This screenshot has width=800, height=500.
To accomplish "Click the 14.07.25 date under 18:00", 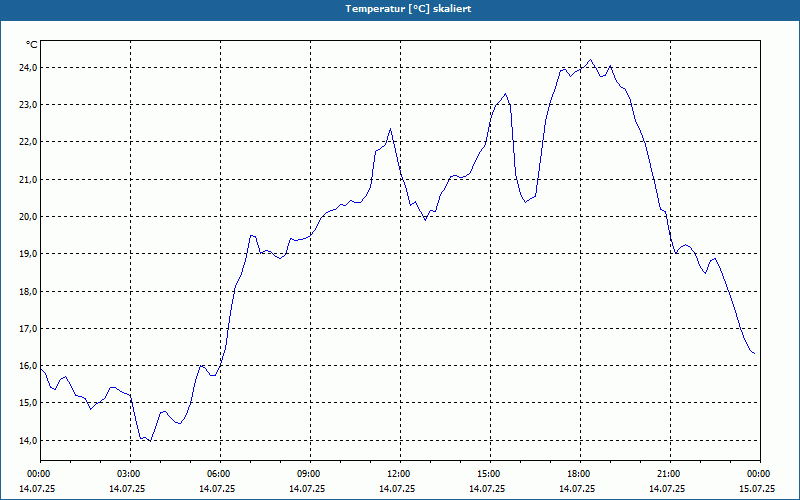I will coord(577,489).
